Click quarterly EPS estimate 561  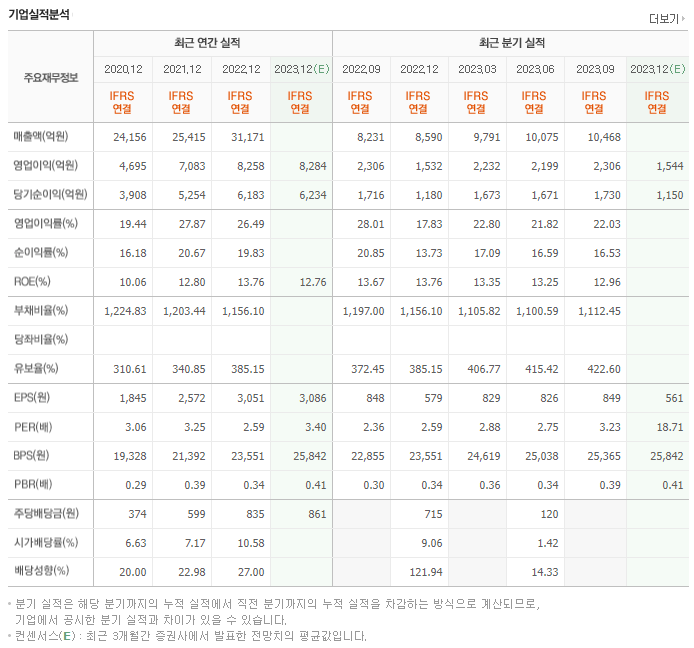click(x=674, y=398)
